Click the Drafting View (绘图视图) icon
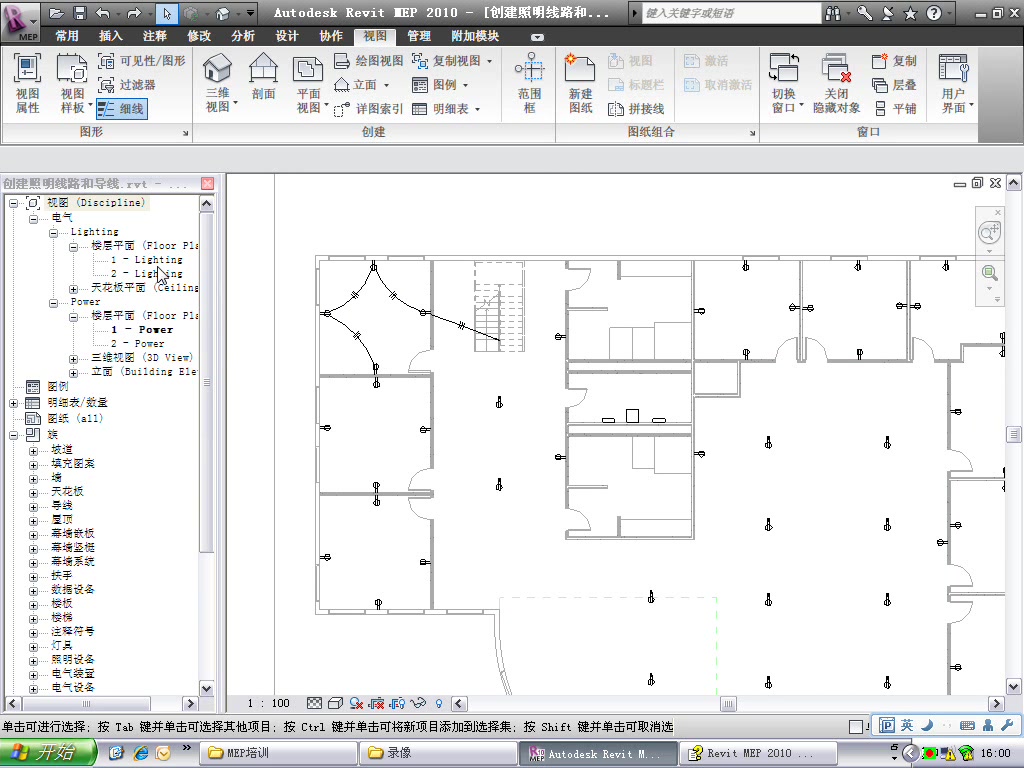This screenshot has height=768, width=1024. [367, 58]
